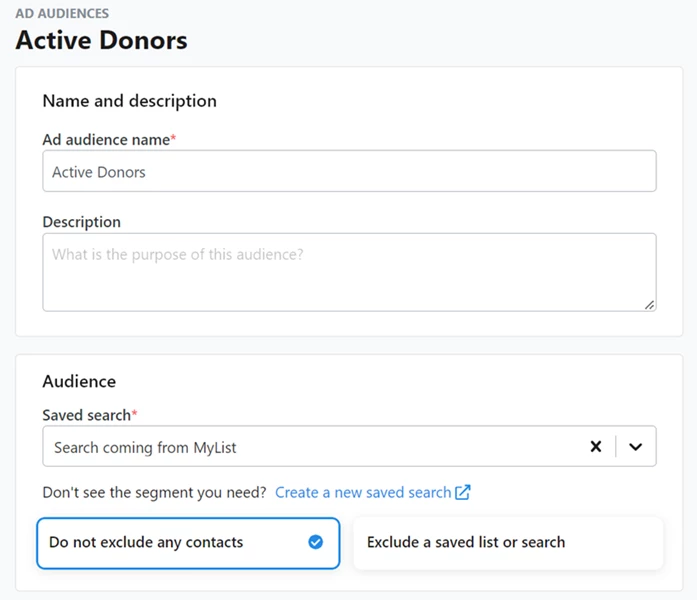This screenshot has width=697, height=600.
Task: Choose Exclude a saved list or search
Action: (x=508, y=543)
